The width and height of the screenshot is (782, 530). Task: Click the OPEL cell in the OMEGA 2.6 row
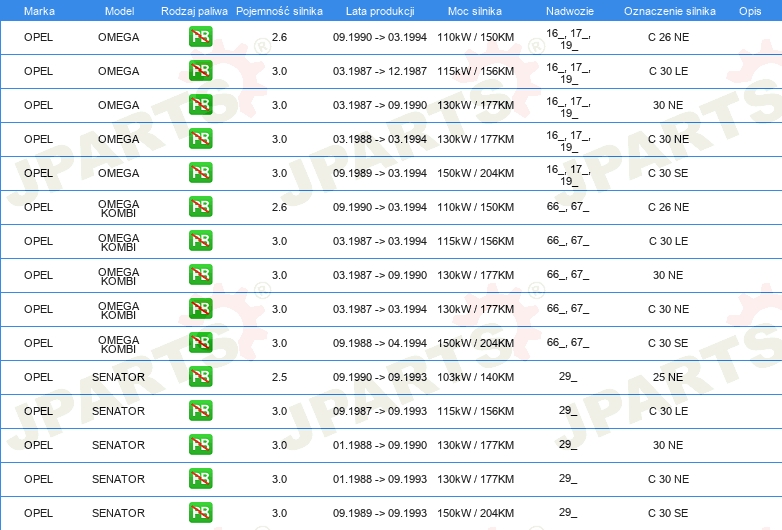(x=38, y=37)
